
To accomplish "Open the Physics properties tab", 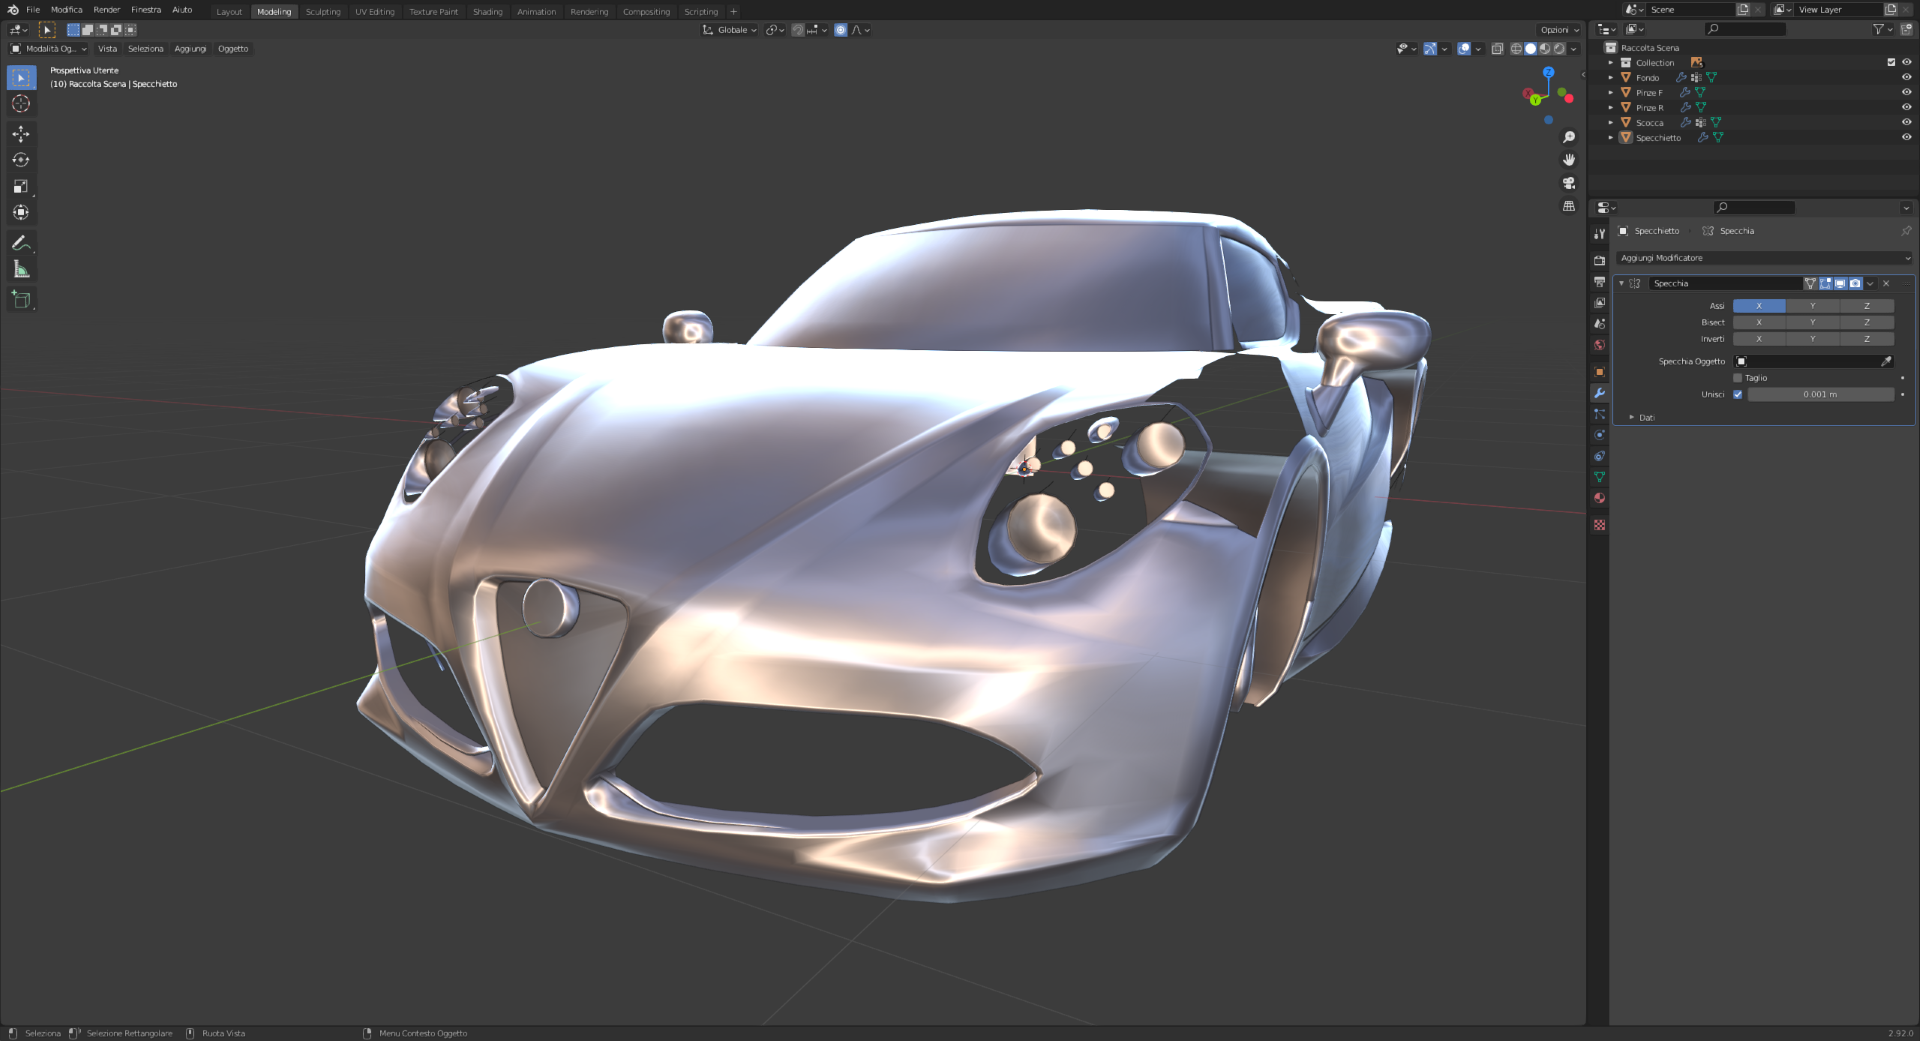I will 1599,435.
